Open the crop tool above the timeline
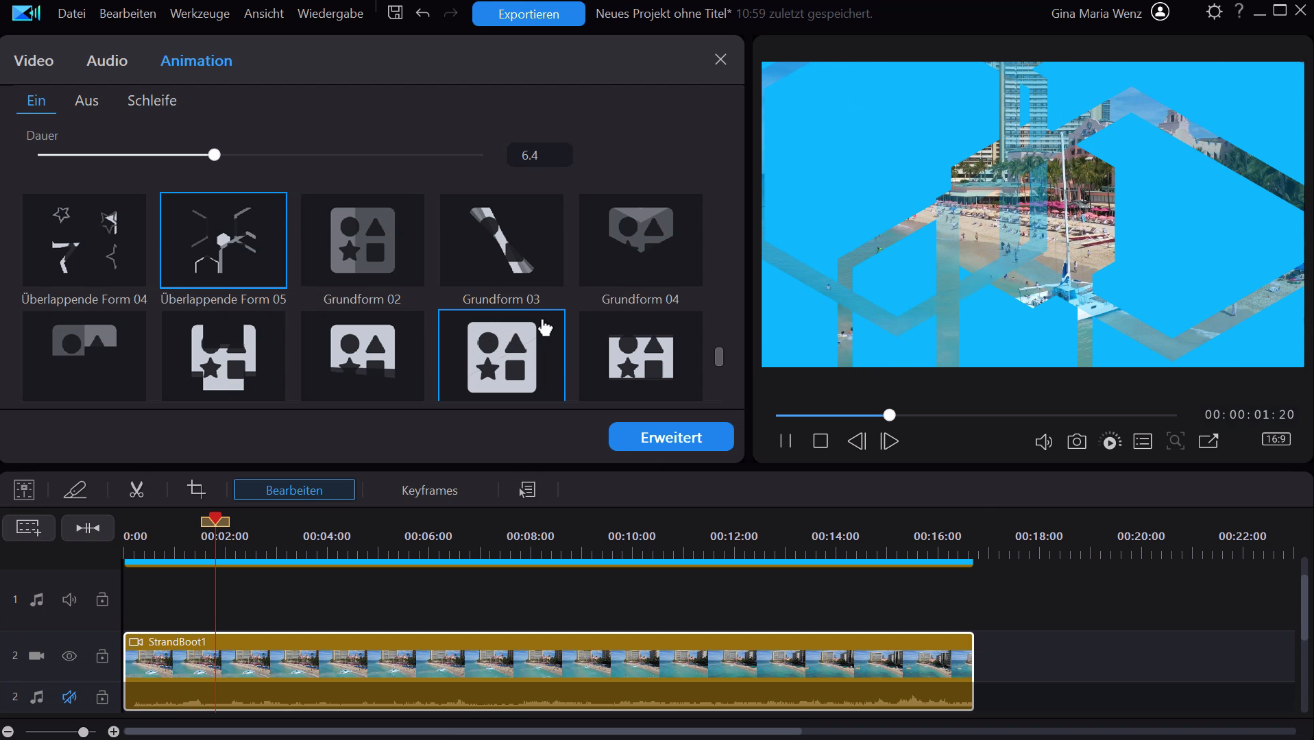Image resolution: width=1314 pixels, height=740 pixels. coord(196,489)
